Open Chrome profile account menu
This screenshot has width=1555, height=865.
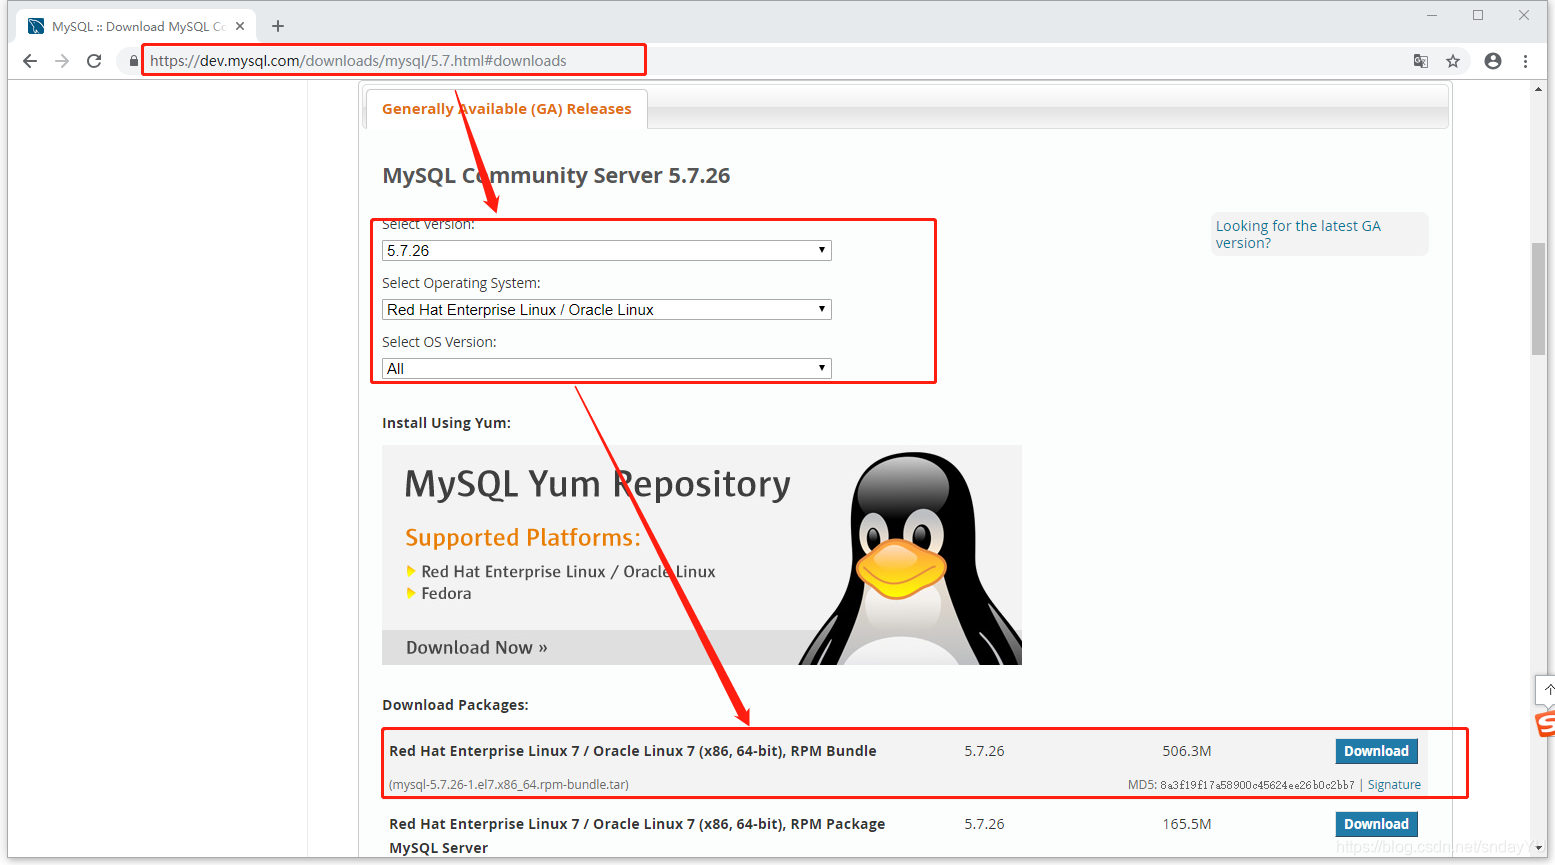1493,61
